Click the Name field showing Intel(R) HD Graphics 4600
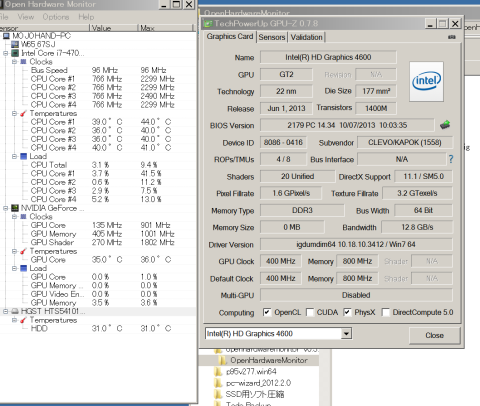The image size is (480, 406). coord(328,57)
